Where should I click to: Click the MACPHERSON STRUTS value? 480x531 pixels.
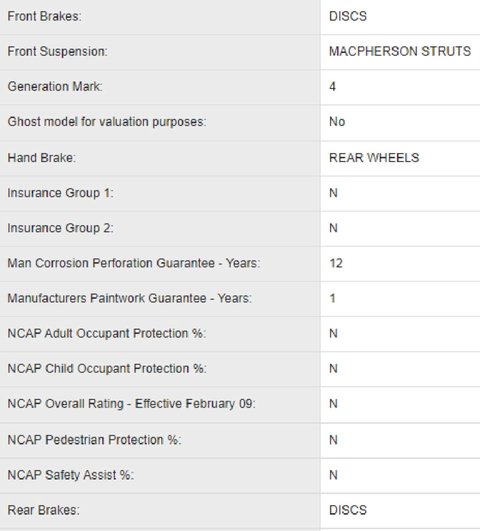tap(400, 51)
